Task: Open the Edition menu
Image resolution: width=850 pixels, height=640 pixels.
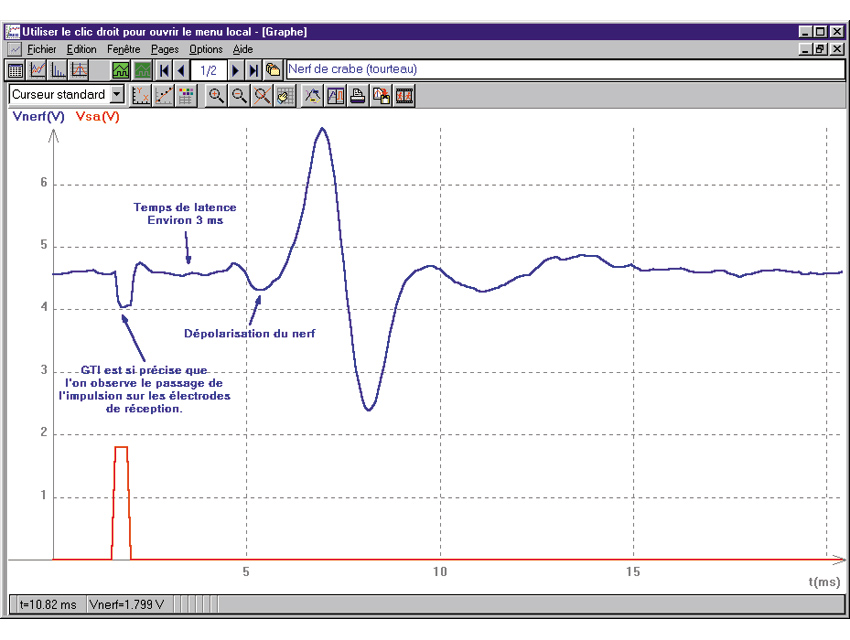Action: tap(81, 49)
